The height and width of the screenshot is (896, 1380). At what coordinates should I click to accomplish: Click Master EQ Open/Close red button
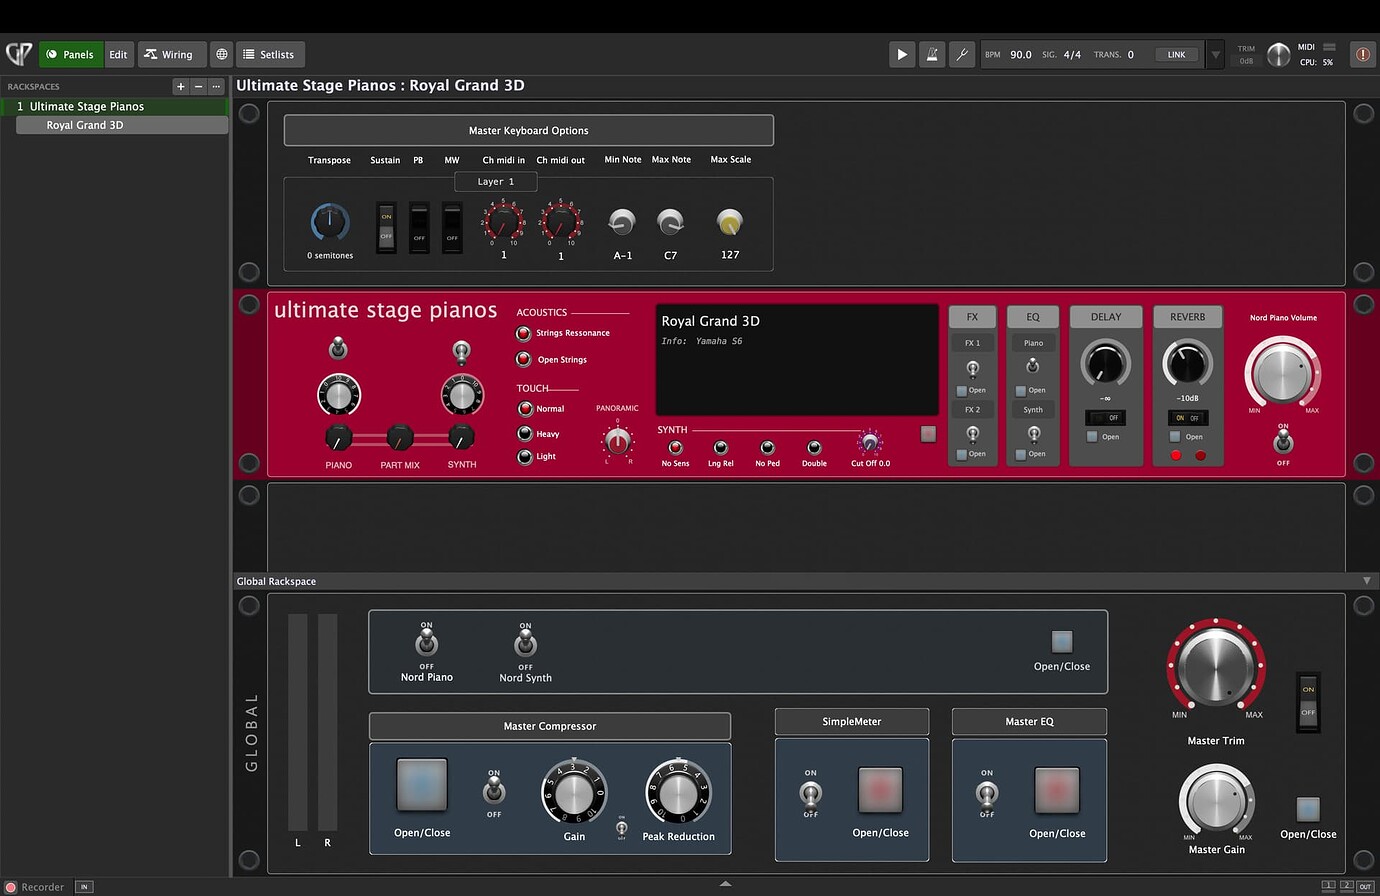tap(1057, 790)
